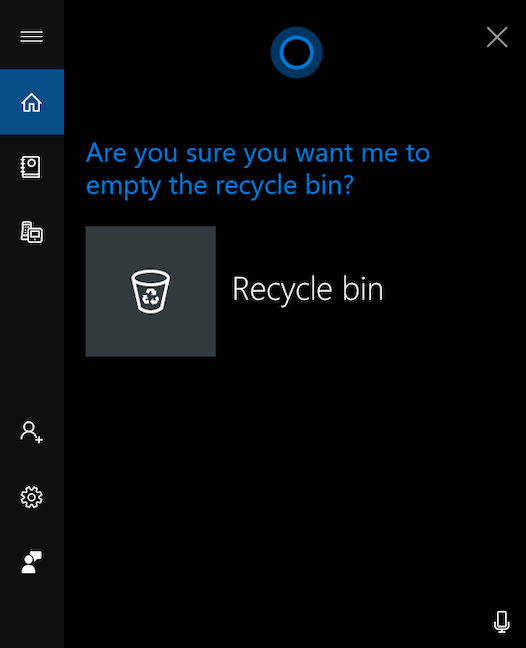This screenshot has height=648, width=526.
Task: Go to Cortana Home
Action: (x=32, y=102)
